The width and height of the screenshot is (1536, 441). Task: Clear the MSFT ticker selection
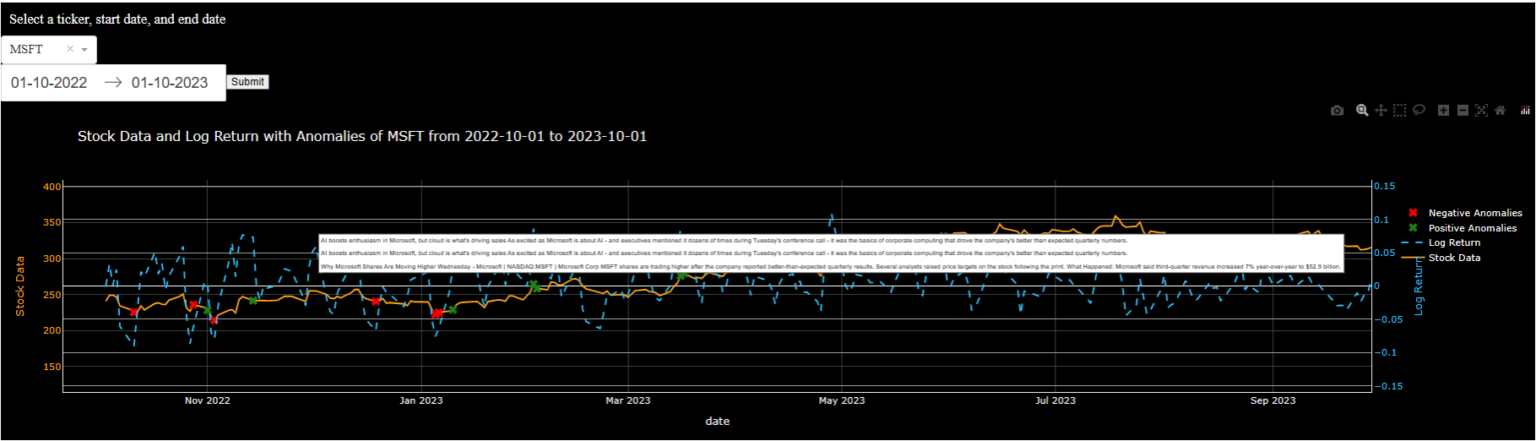coord(70,49)
